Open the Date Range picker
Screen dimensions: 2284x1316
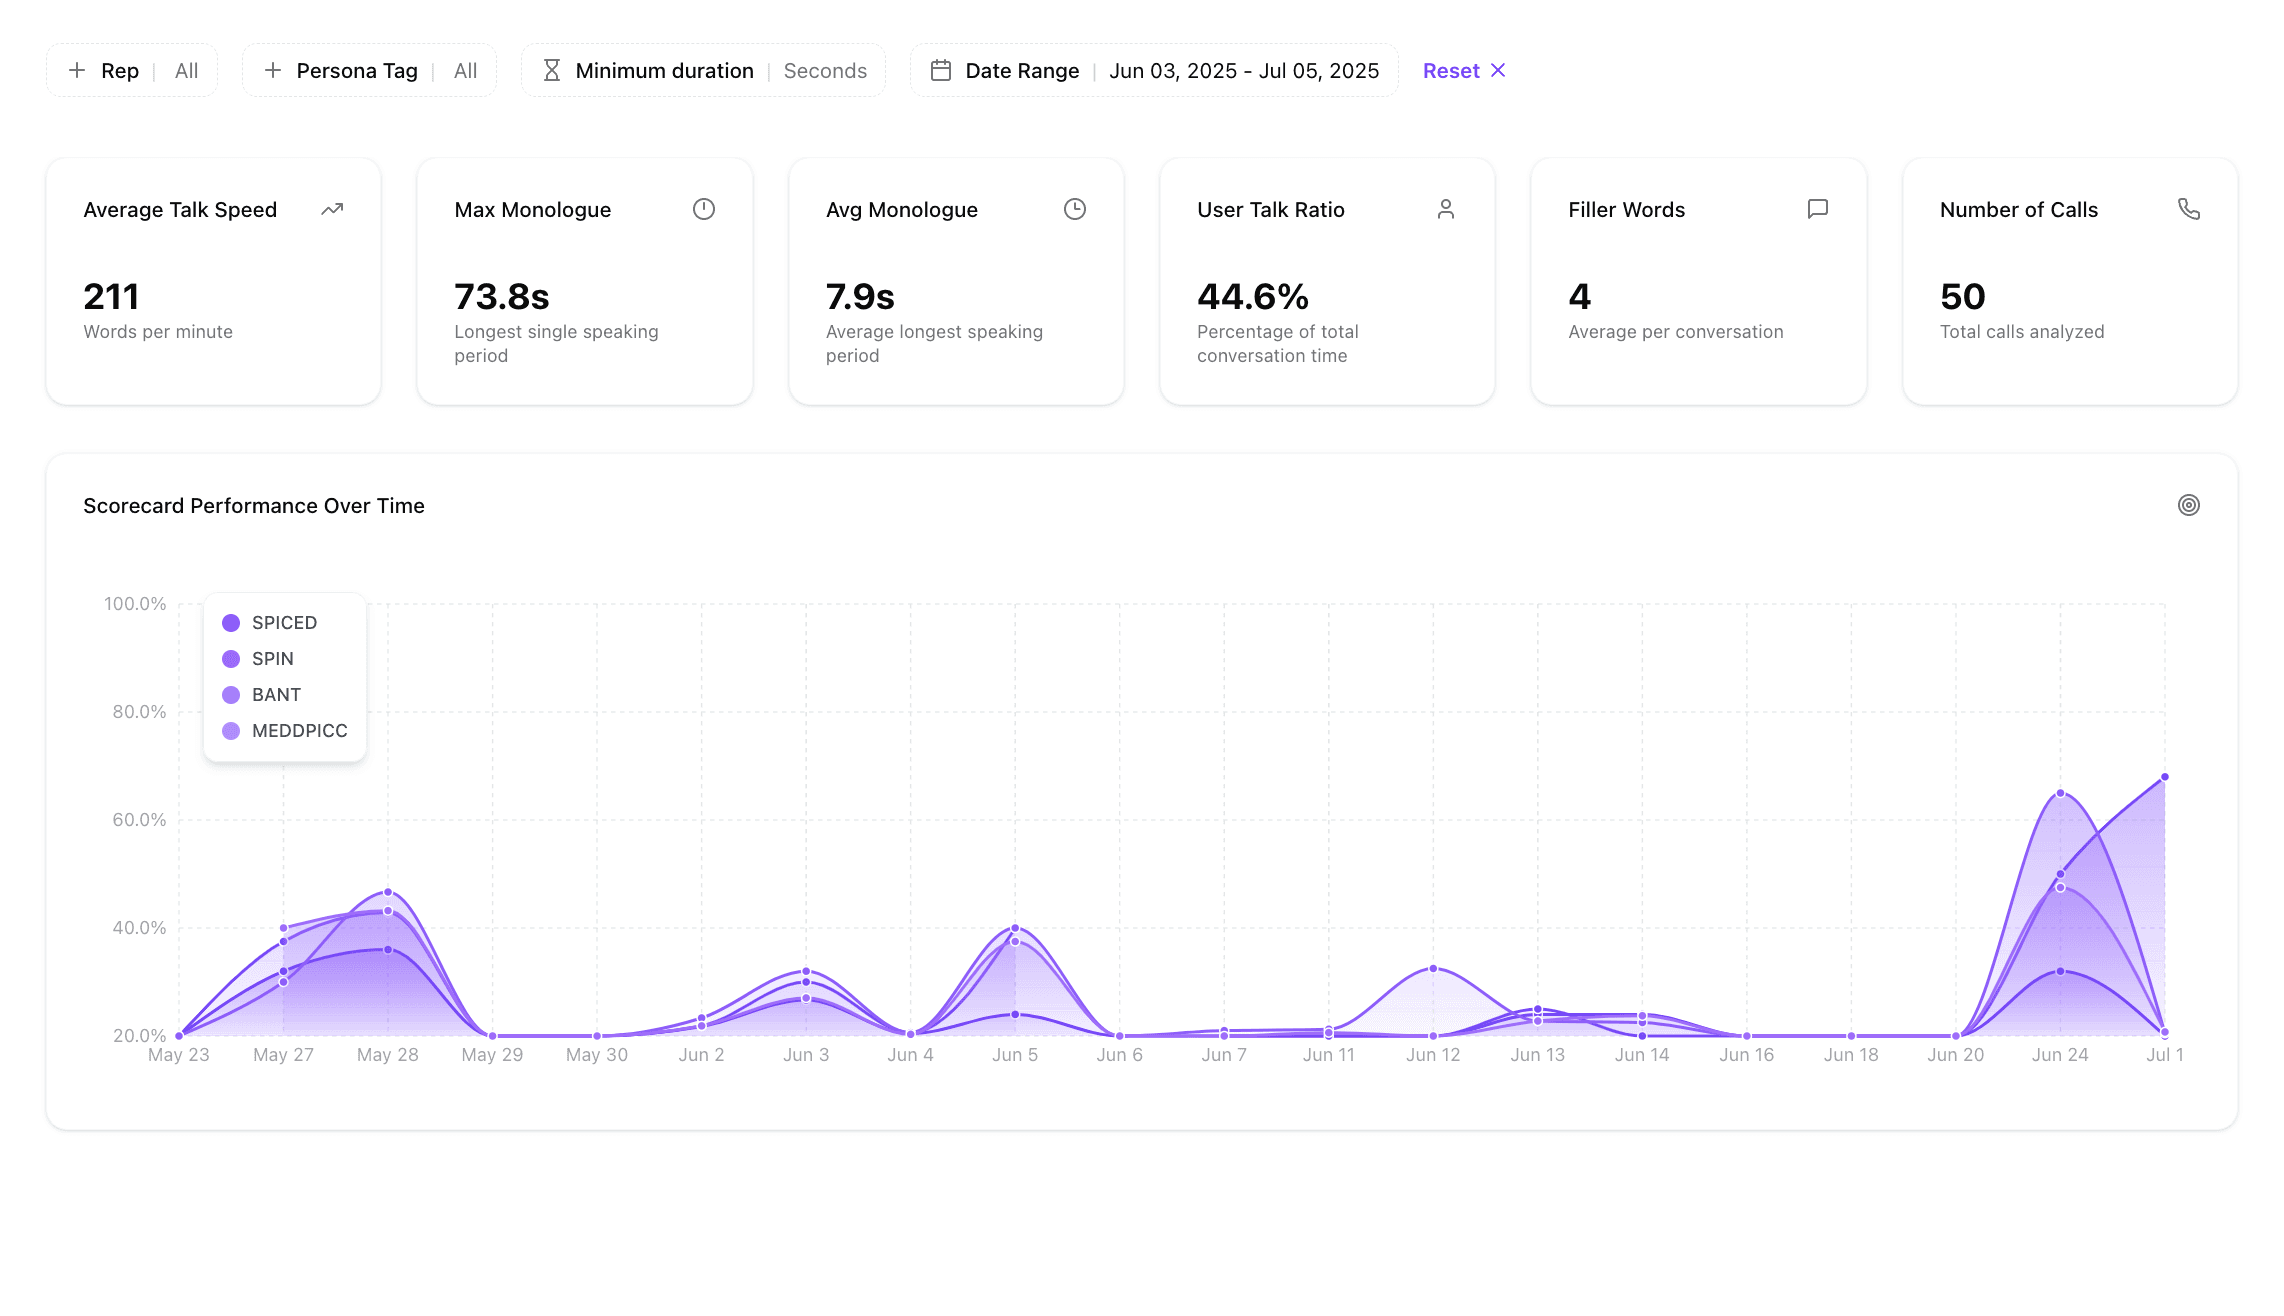(1154, 70)
